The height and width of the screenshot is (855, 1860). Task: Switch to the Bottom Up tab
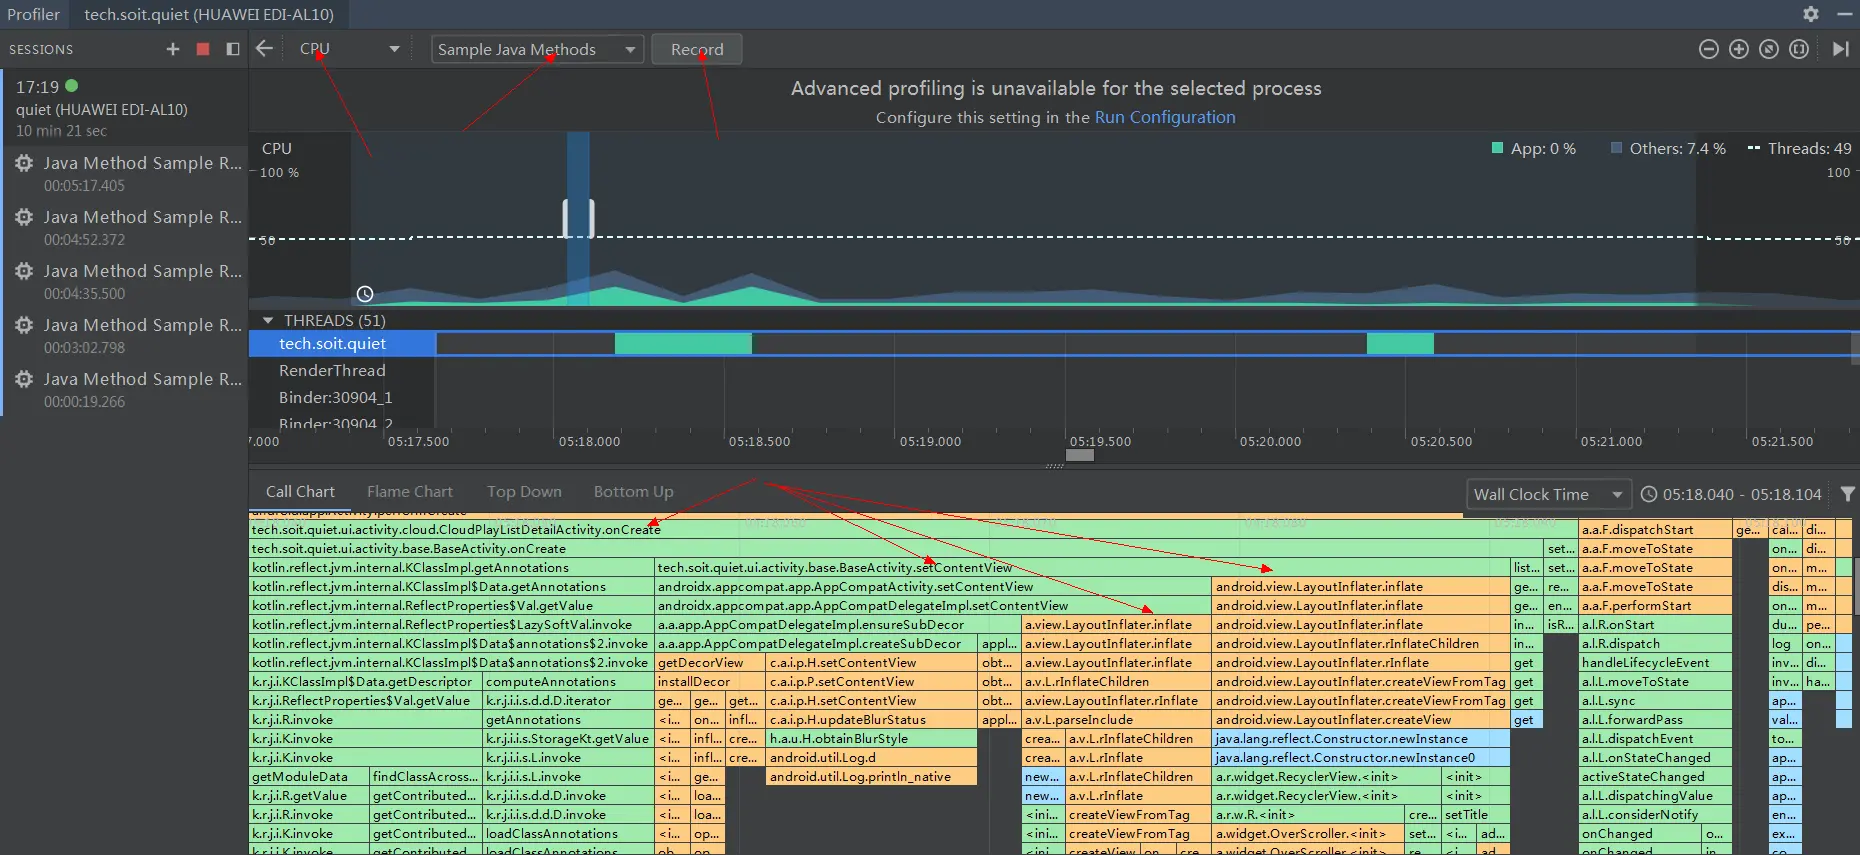633,492
